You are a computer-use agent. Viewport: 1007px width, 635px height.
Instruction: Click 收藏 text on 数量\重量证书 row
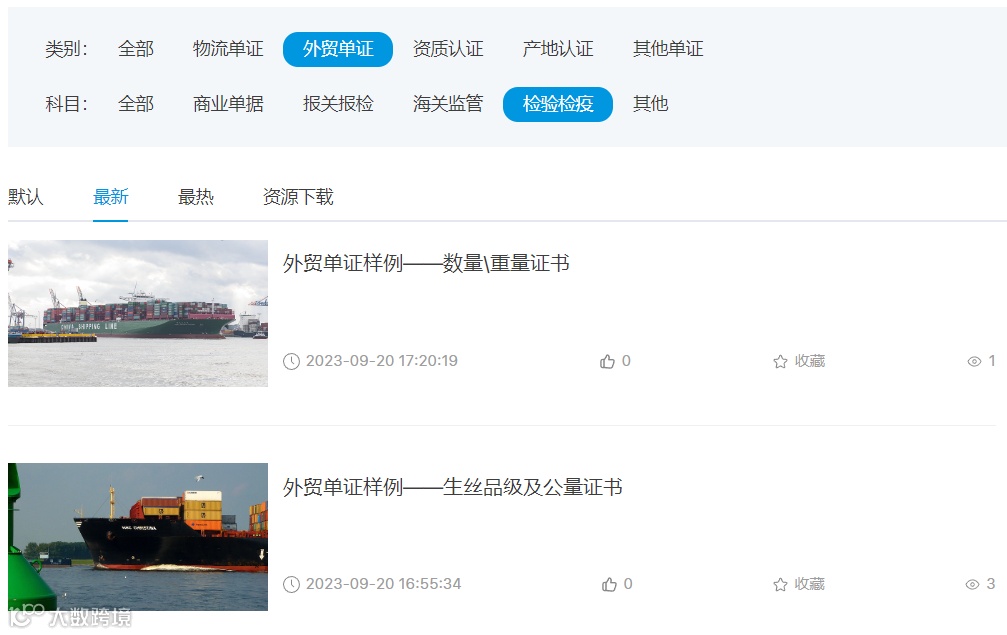click(x=809, y=361)
